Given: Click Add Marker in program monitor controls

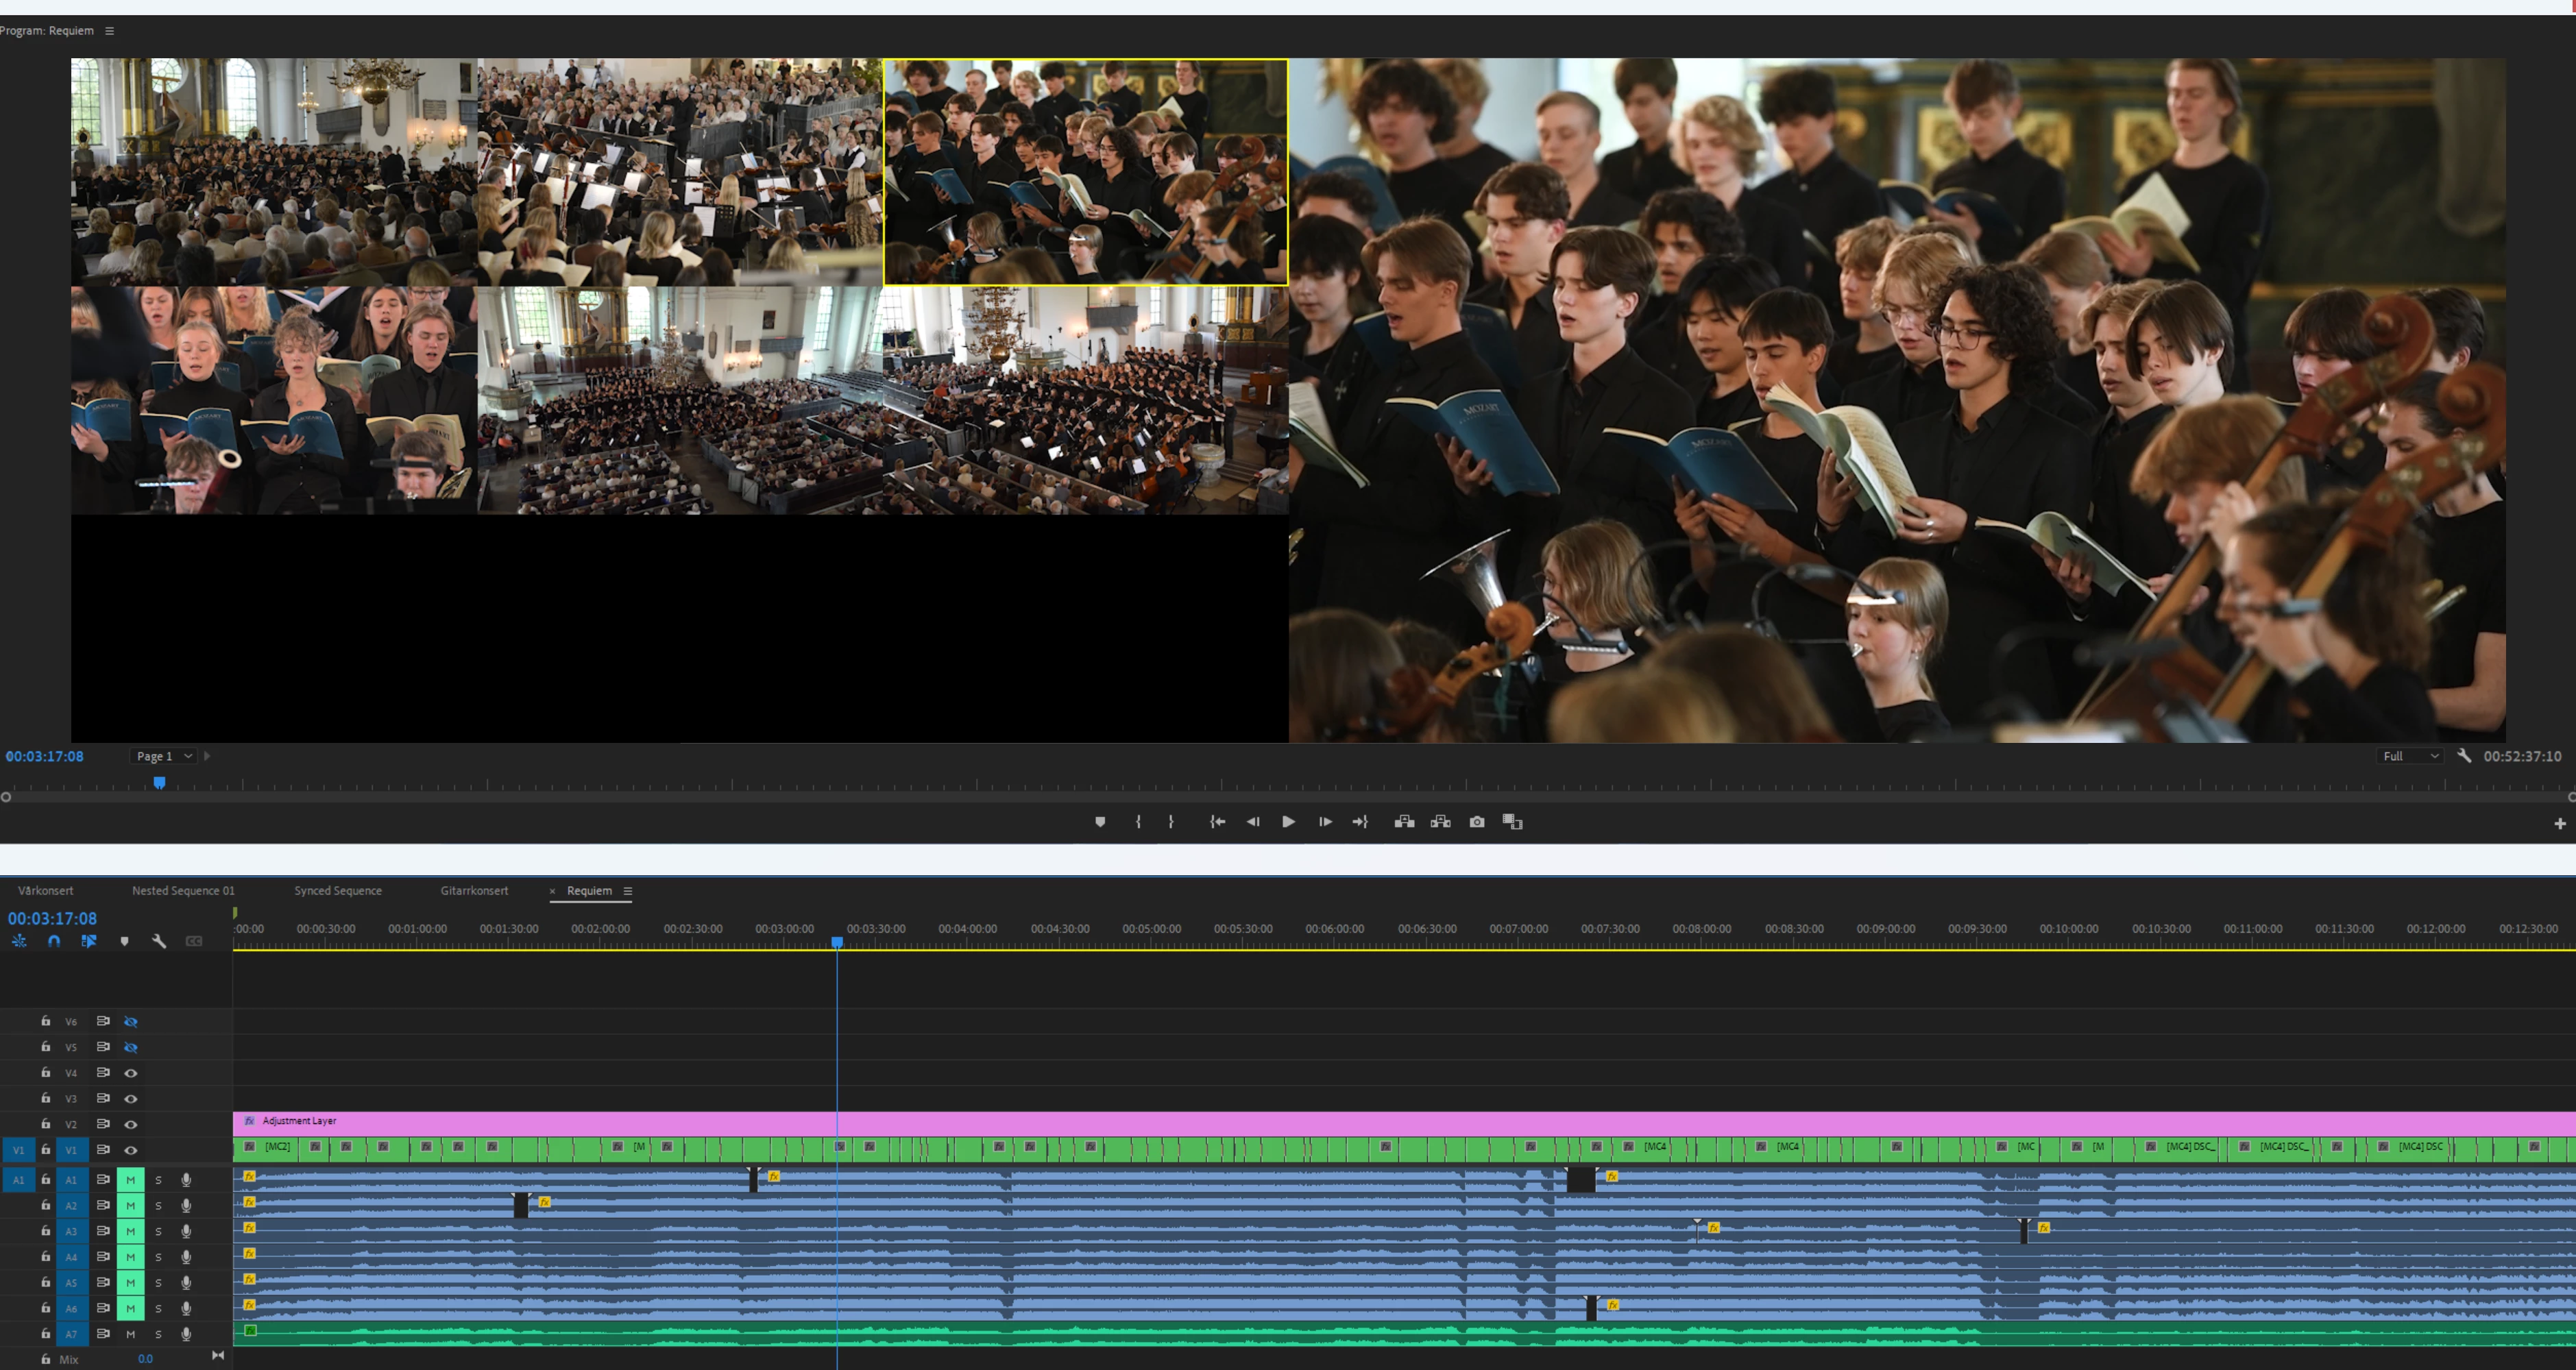Looking at the screenshot, I should click(1100, 822).
